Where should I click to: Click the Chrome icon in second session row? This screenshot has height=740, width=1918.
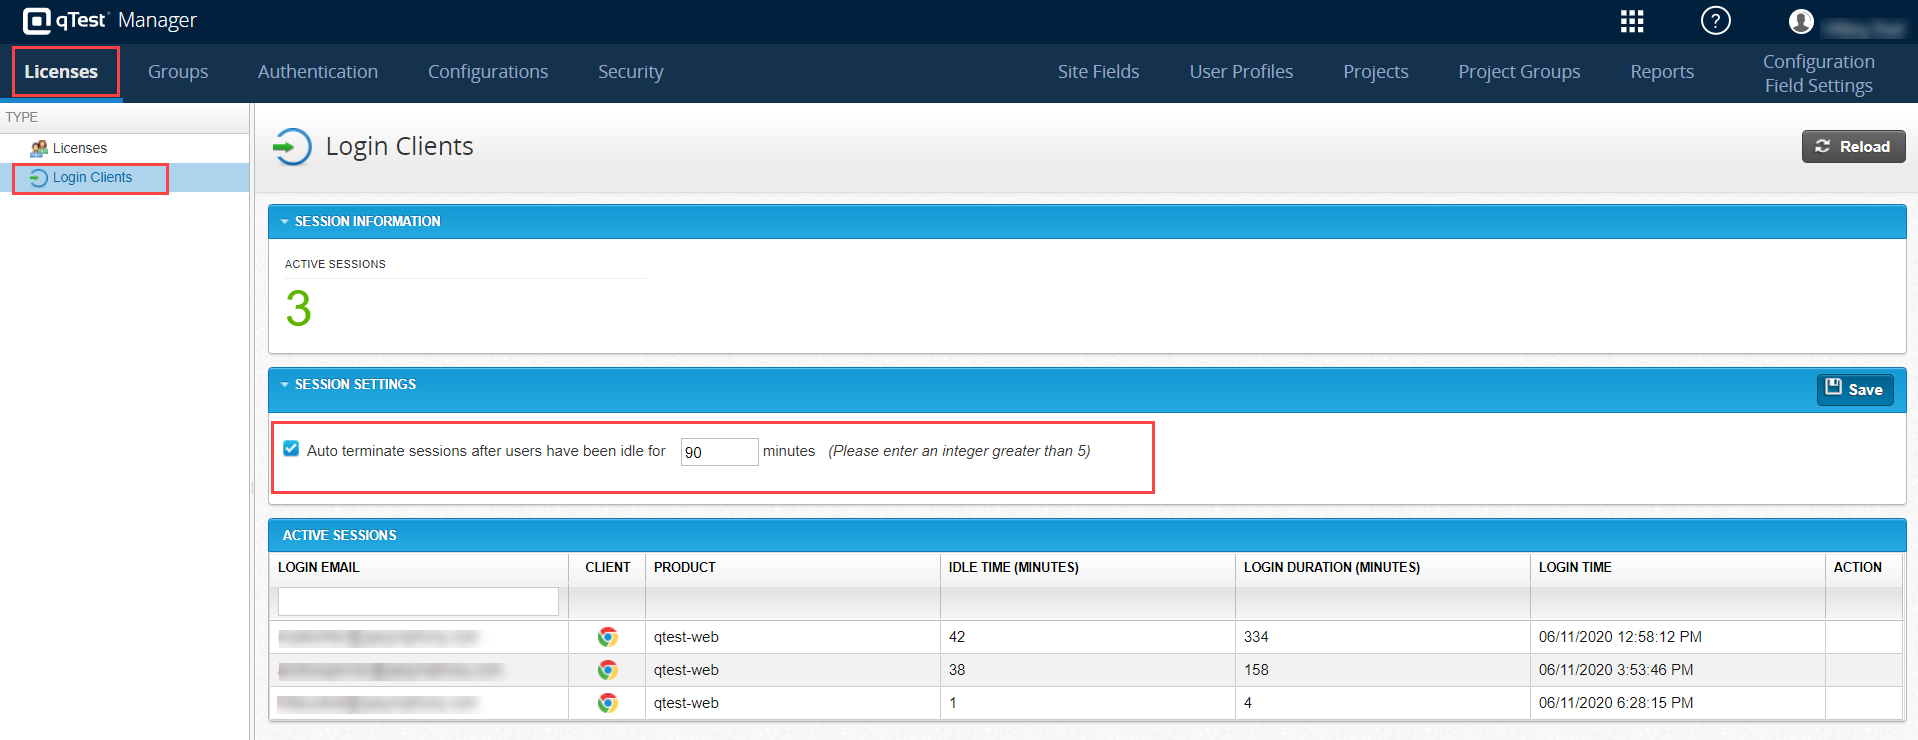point(607,670)
